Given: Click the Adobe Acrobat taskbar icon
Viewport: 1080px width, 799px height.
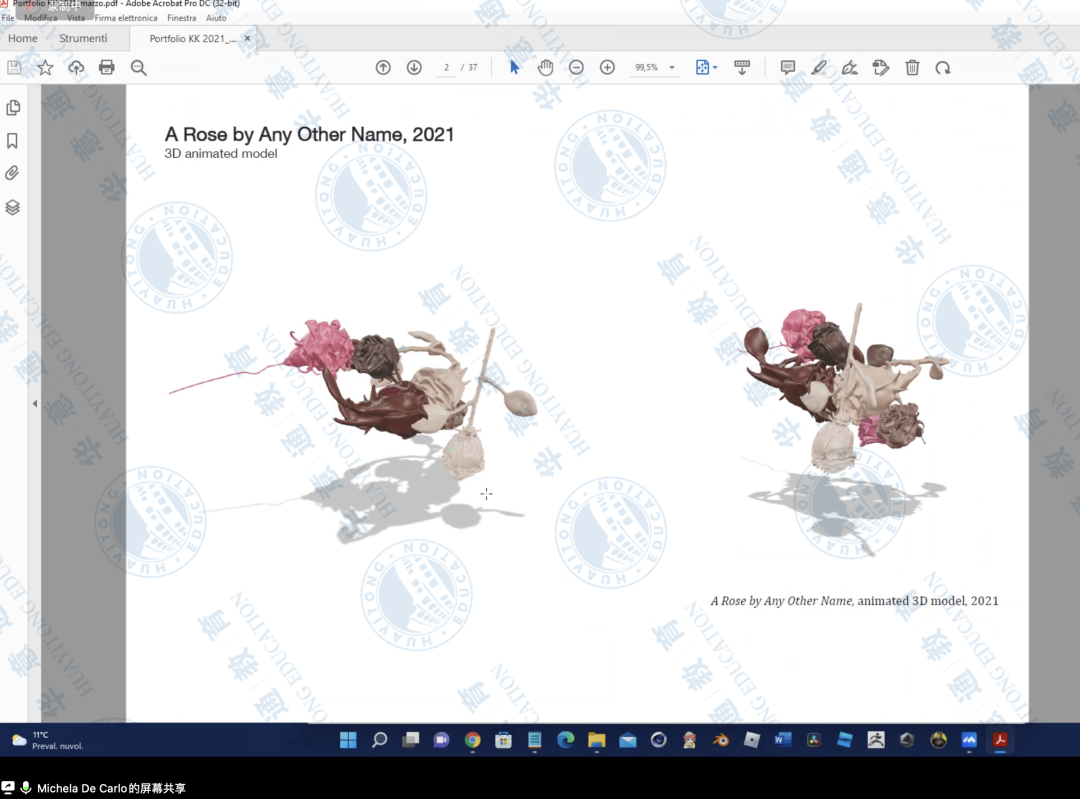Looking at the screenshot, I should pyautogui.click(x=1000, y=740).
